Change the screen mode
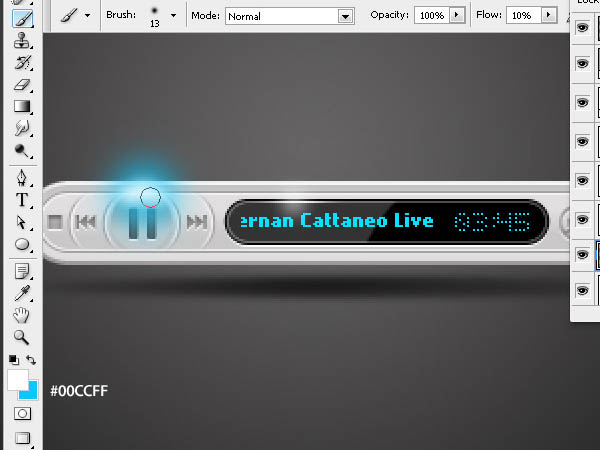This screenshot has height=450, width=600. point(23,438)
